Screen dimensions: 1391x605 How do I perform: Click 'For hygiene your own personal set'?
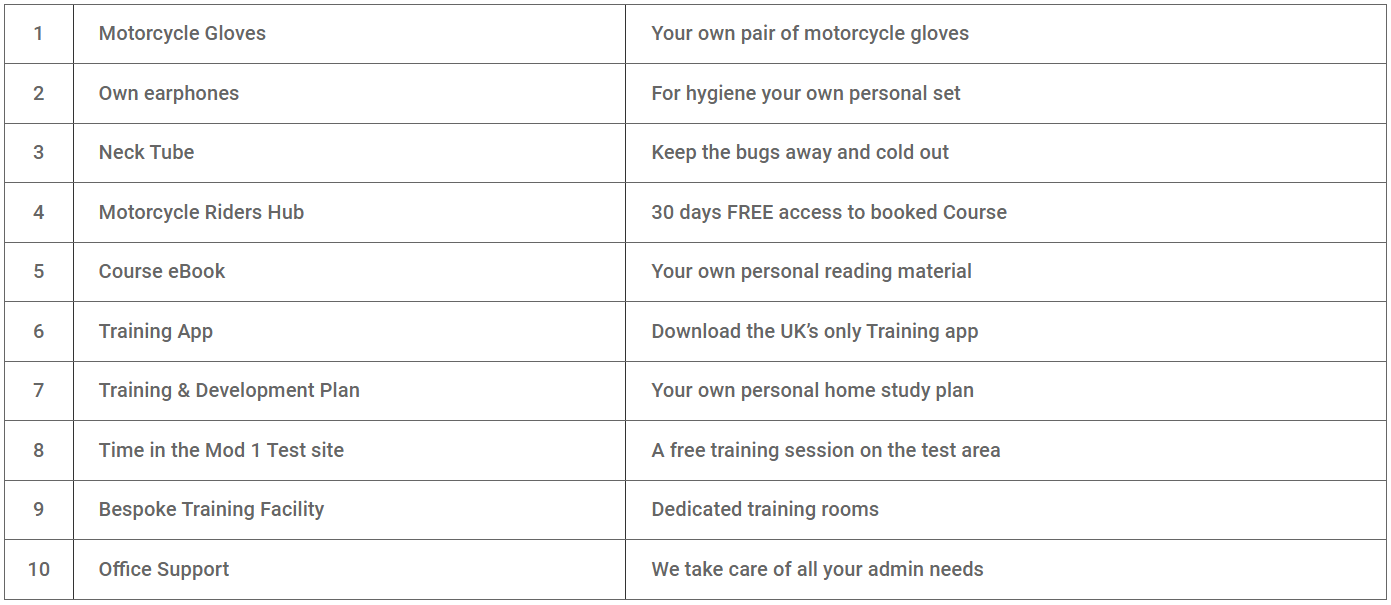click(806, 93)
